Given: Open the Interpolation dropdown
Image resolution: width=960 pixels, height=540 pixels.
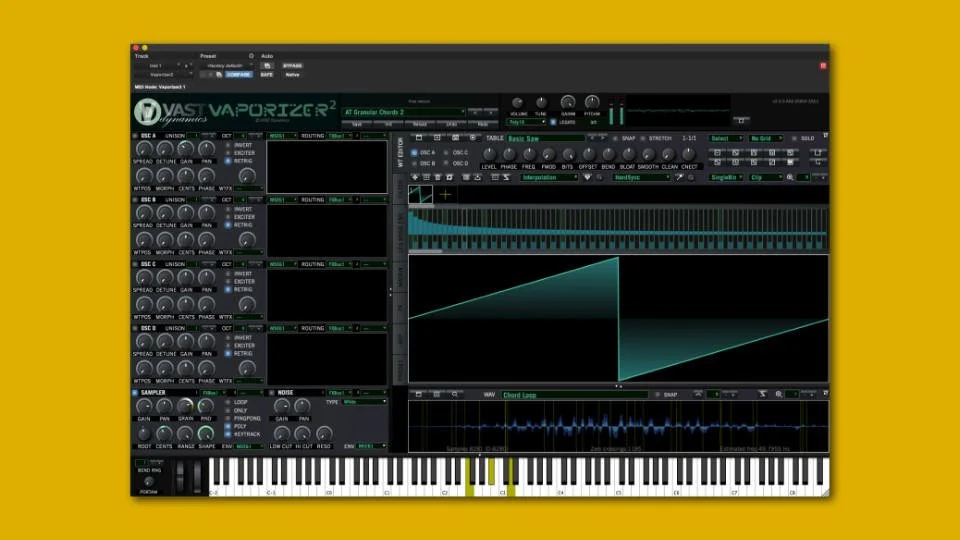Looking at the screenshot, I should pyautogui.click(x=549, y=177).
